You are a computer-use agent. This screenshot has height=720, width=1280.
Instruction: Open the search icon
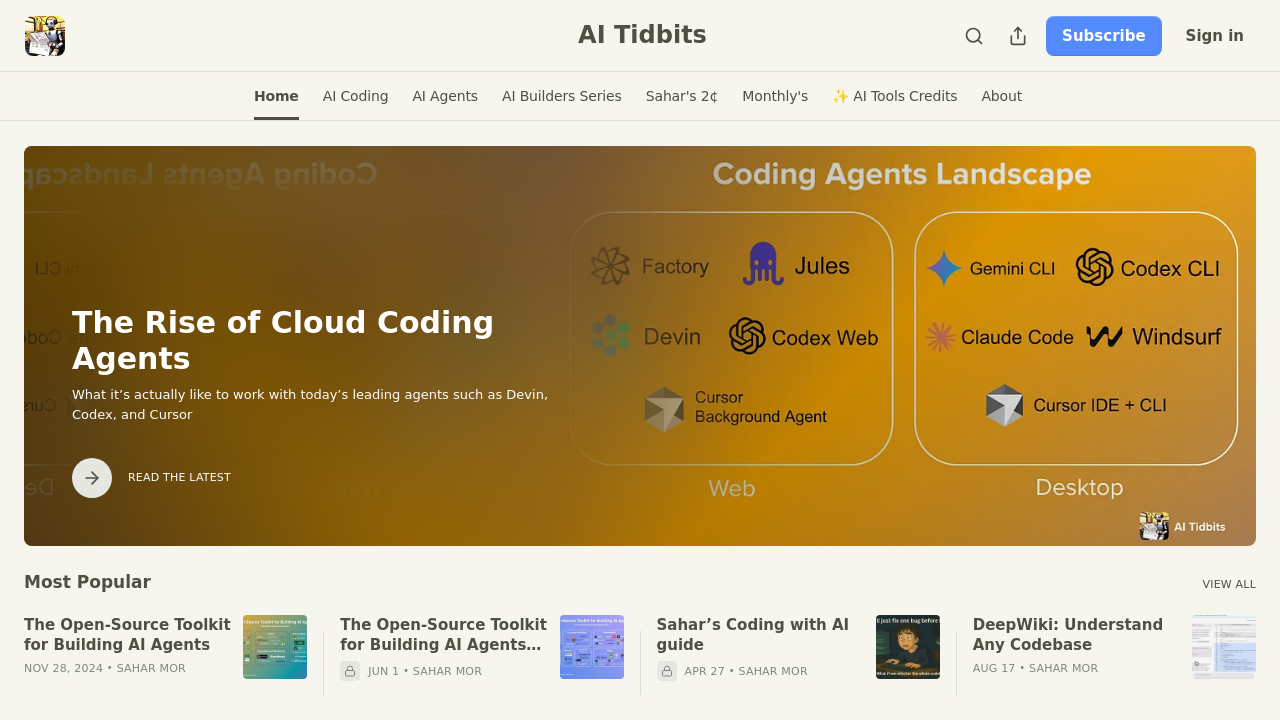coord(973,36)
